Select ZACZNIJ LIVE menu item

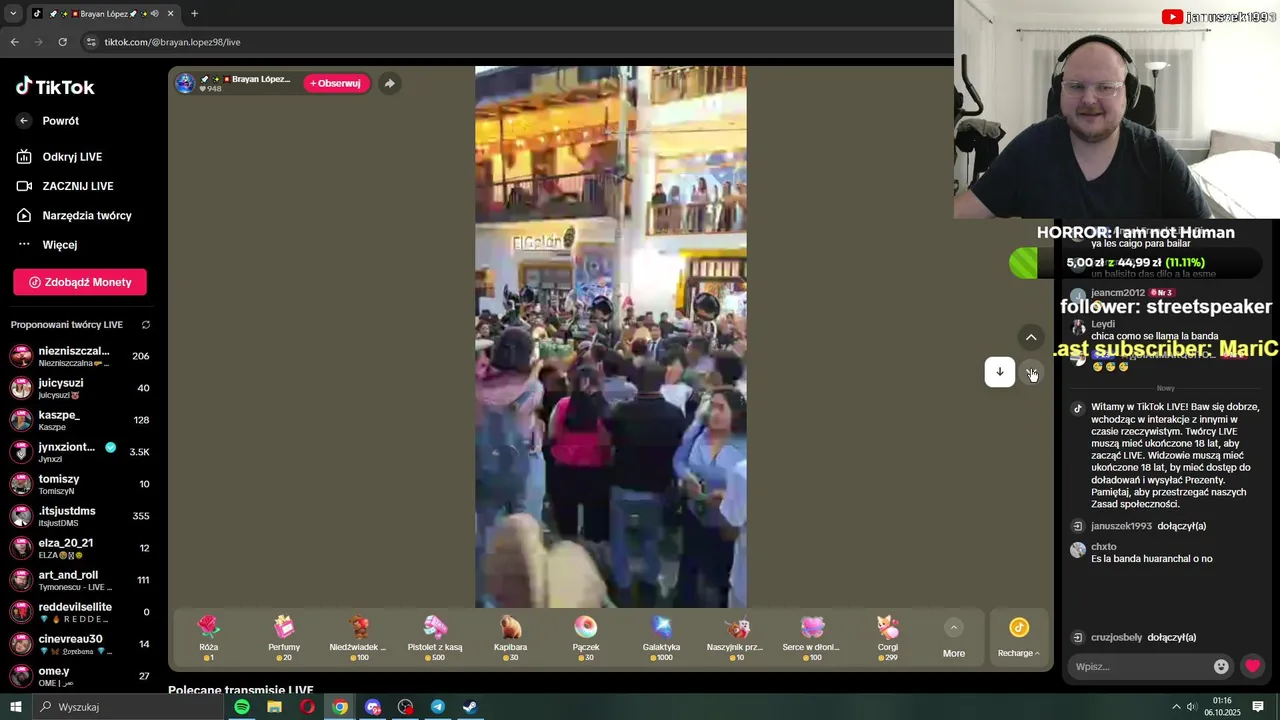pos(65,186)
